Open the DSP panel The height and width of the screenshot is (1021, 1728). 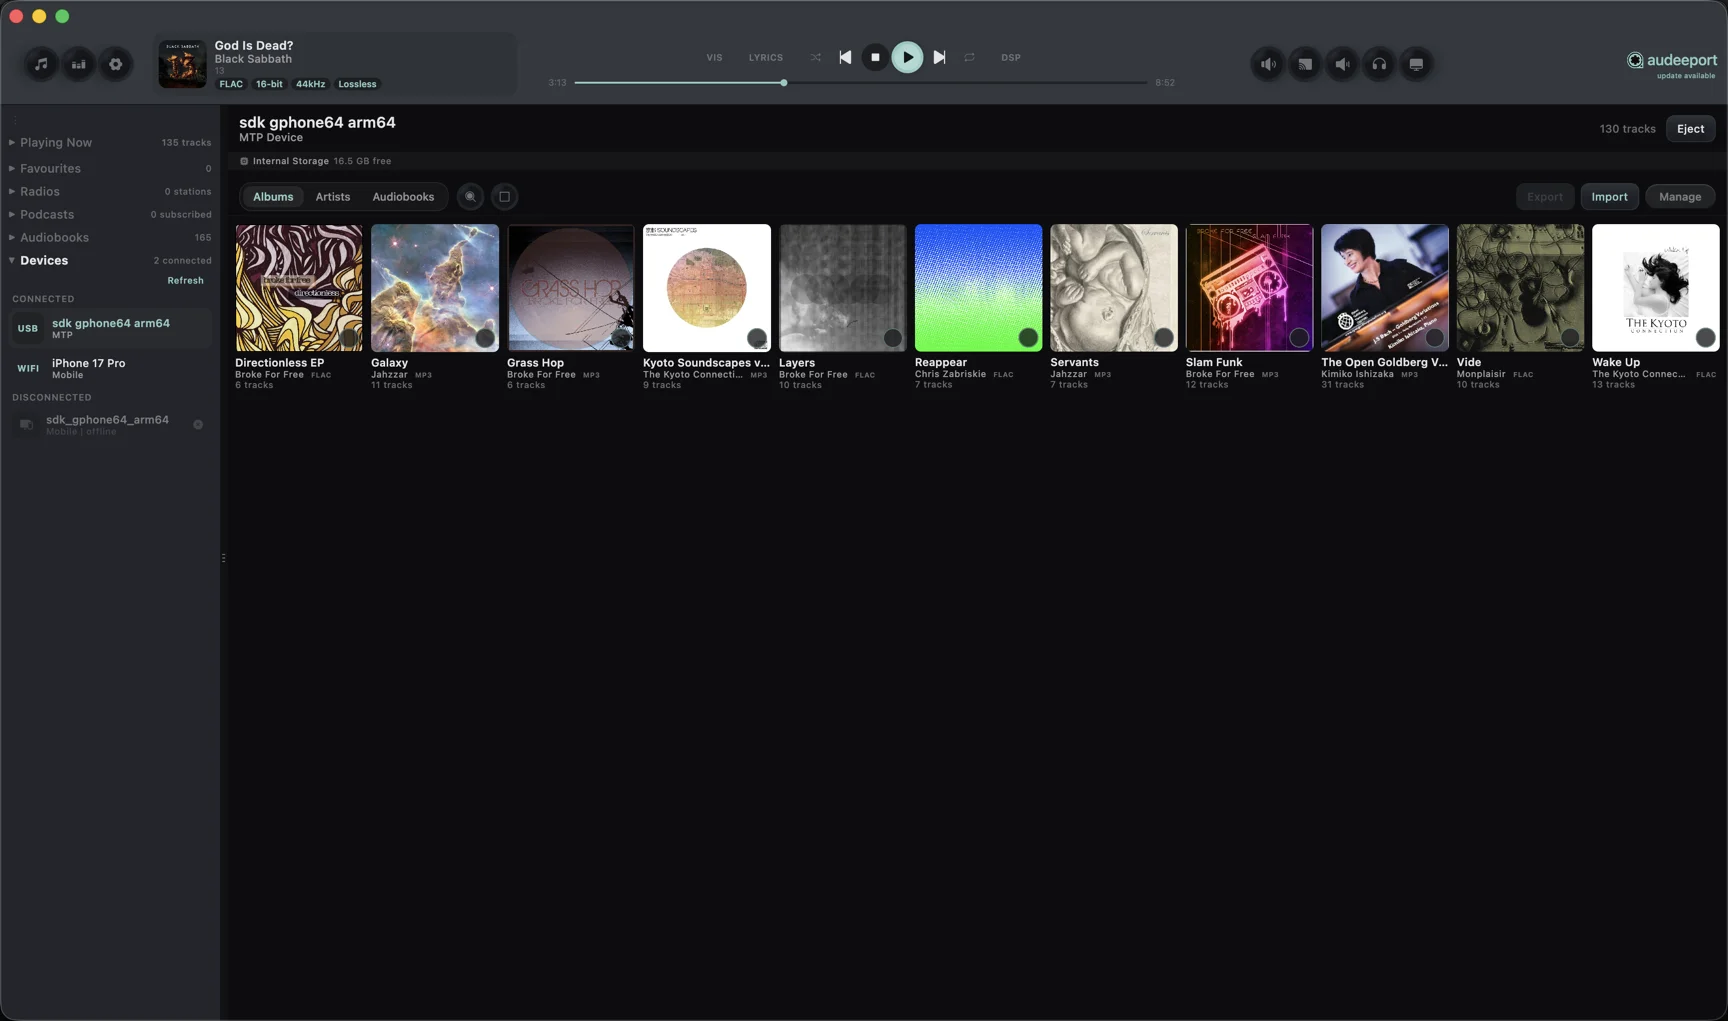(1011, 57)
